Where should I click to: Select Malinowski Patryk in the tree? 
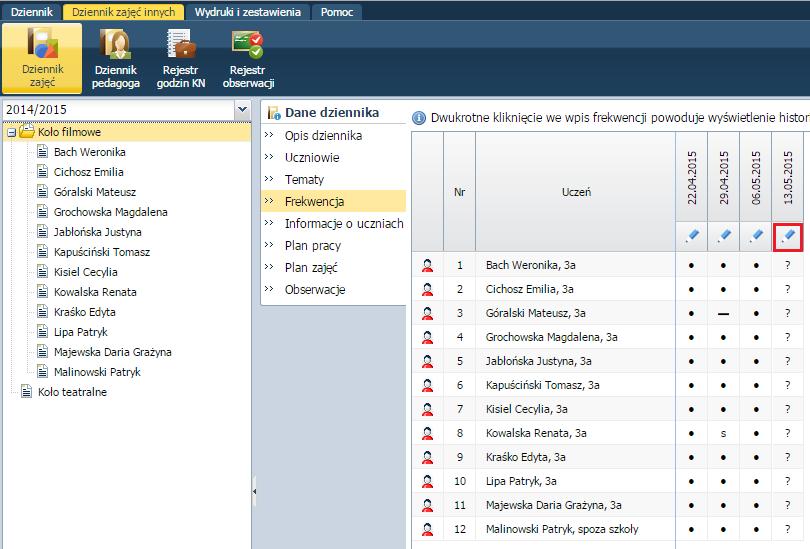97,372
